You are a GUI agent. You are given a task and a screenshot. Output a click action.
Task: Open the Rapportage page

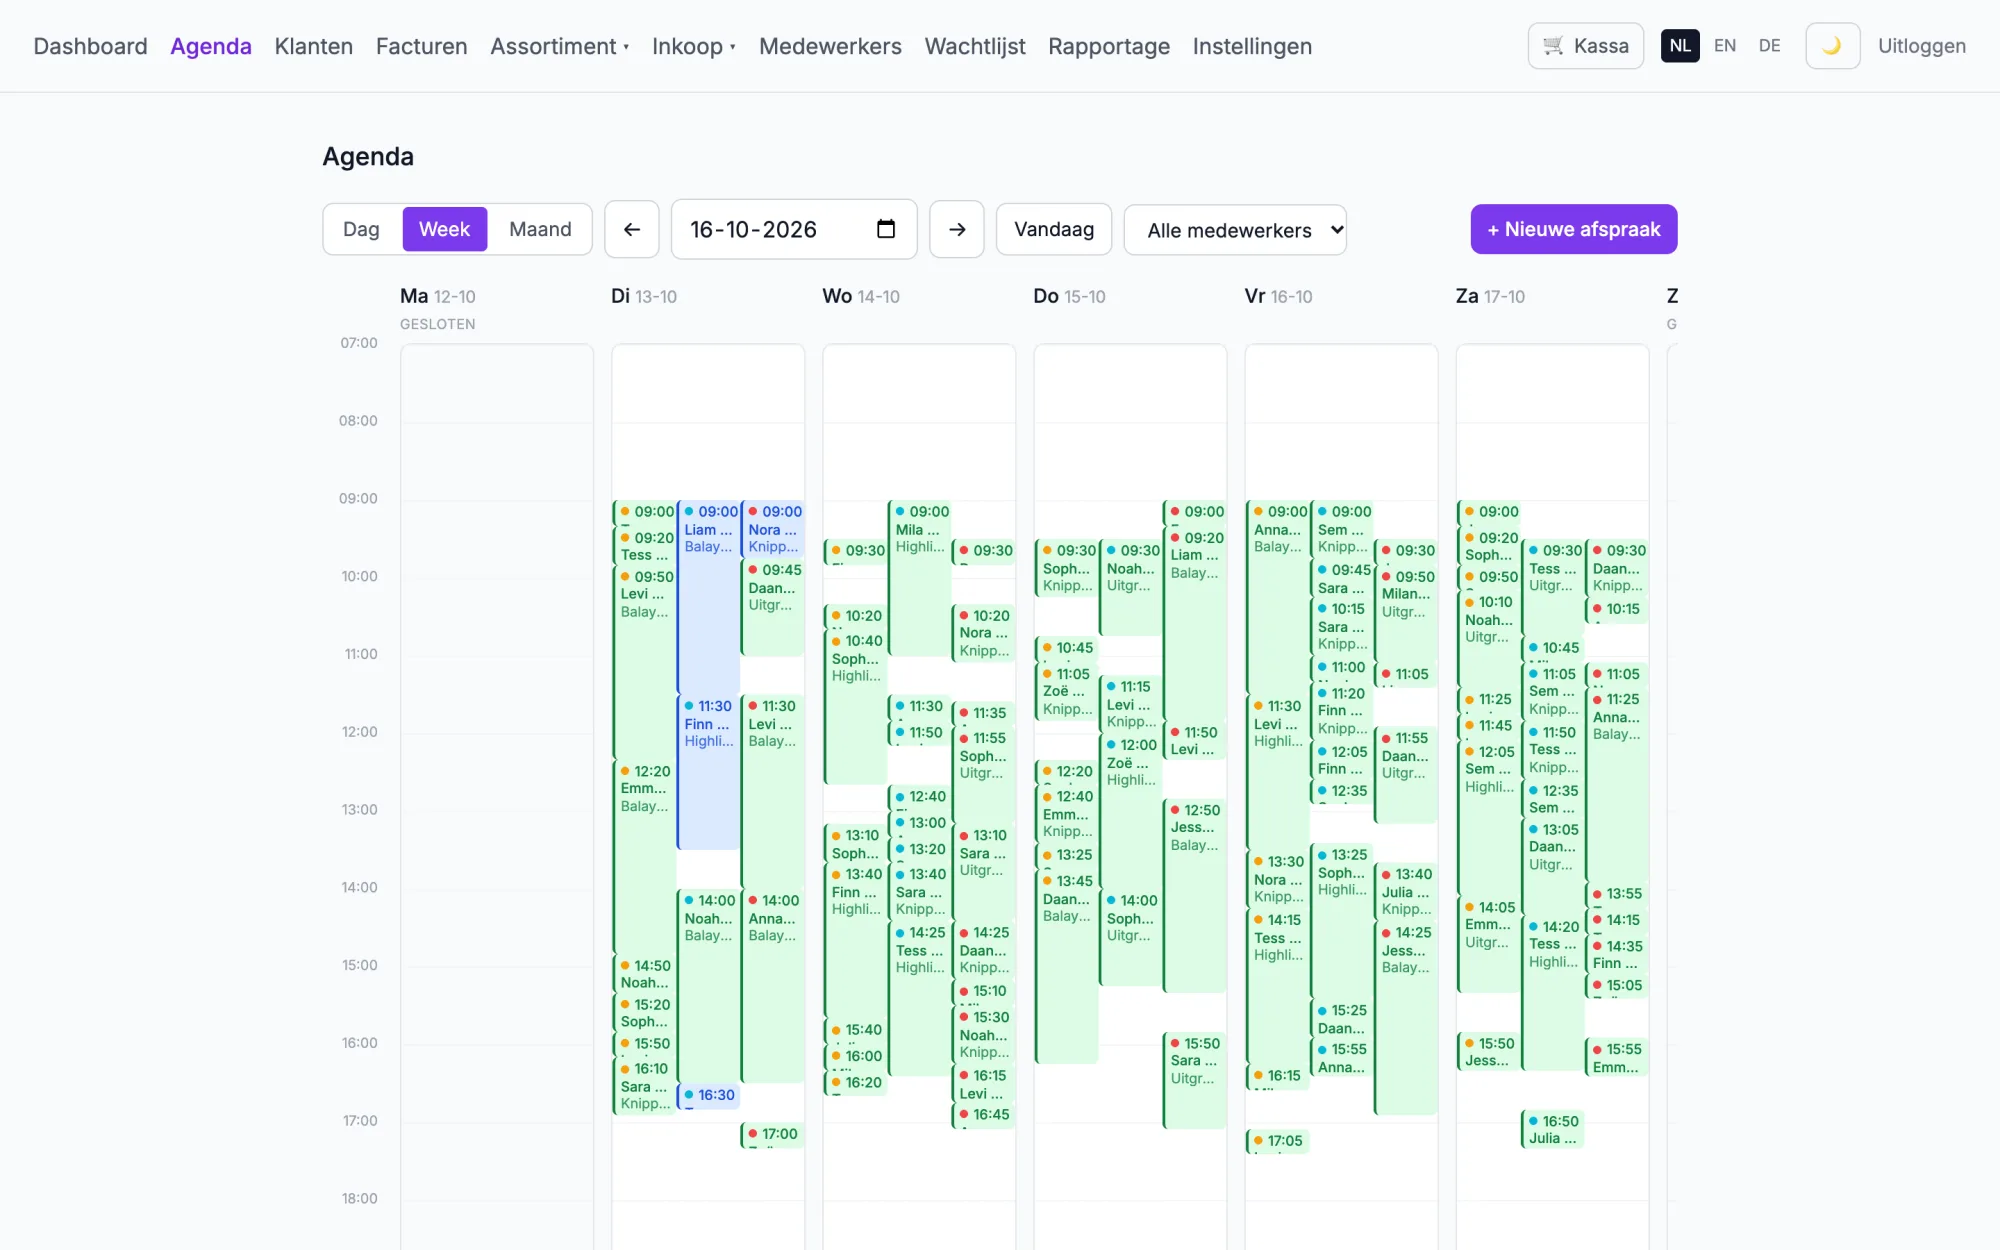(x=1109, y=46)
